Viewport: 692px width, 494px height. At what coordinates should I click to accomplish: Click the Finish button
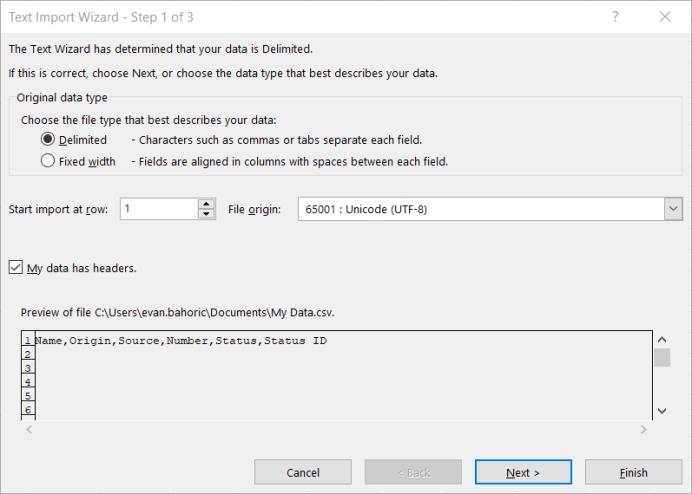pos(633,472)
